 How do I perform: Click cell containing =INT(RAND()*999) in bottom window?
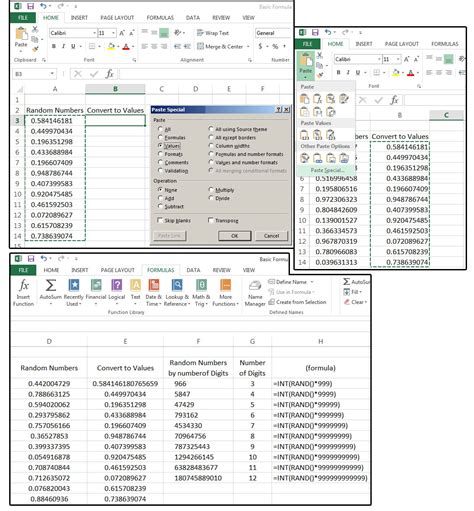point(320,384)
